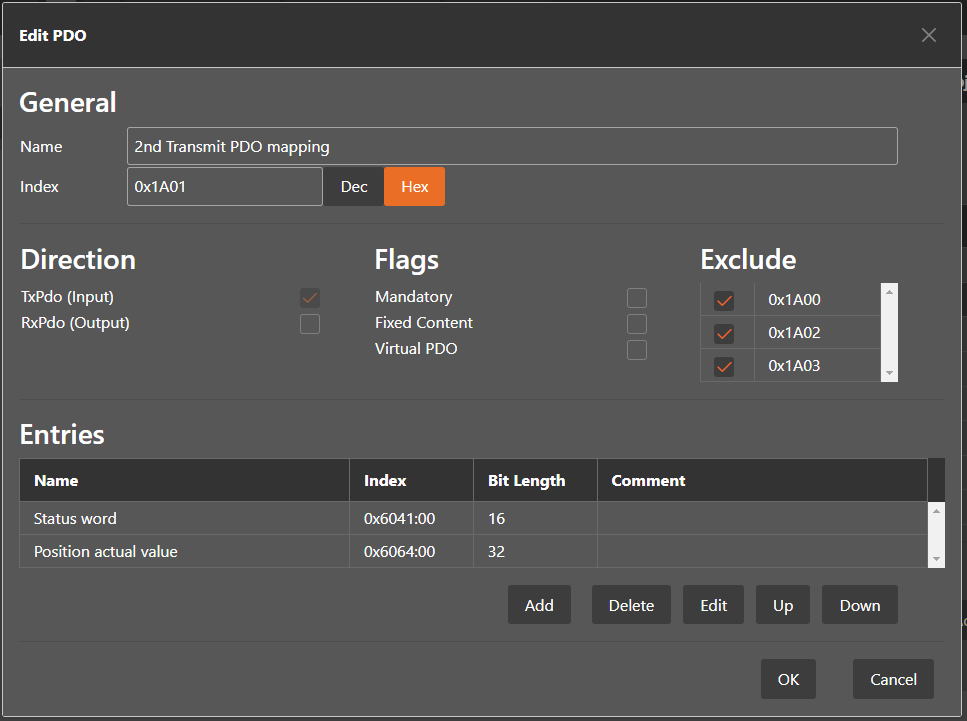Screen dimensions: 967x721
Task: Enable the Virtual PDO flag
Action: click(x=637, y=350)
